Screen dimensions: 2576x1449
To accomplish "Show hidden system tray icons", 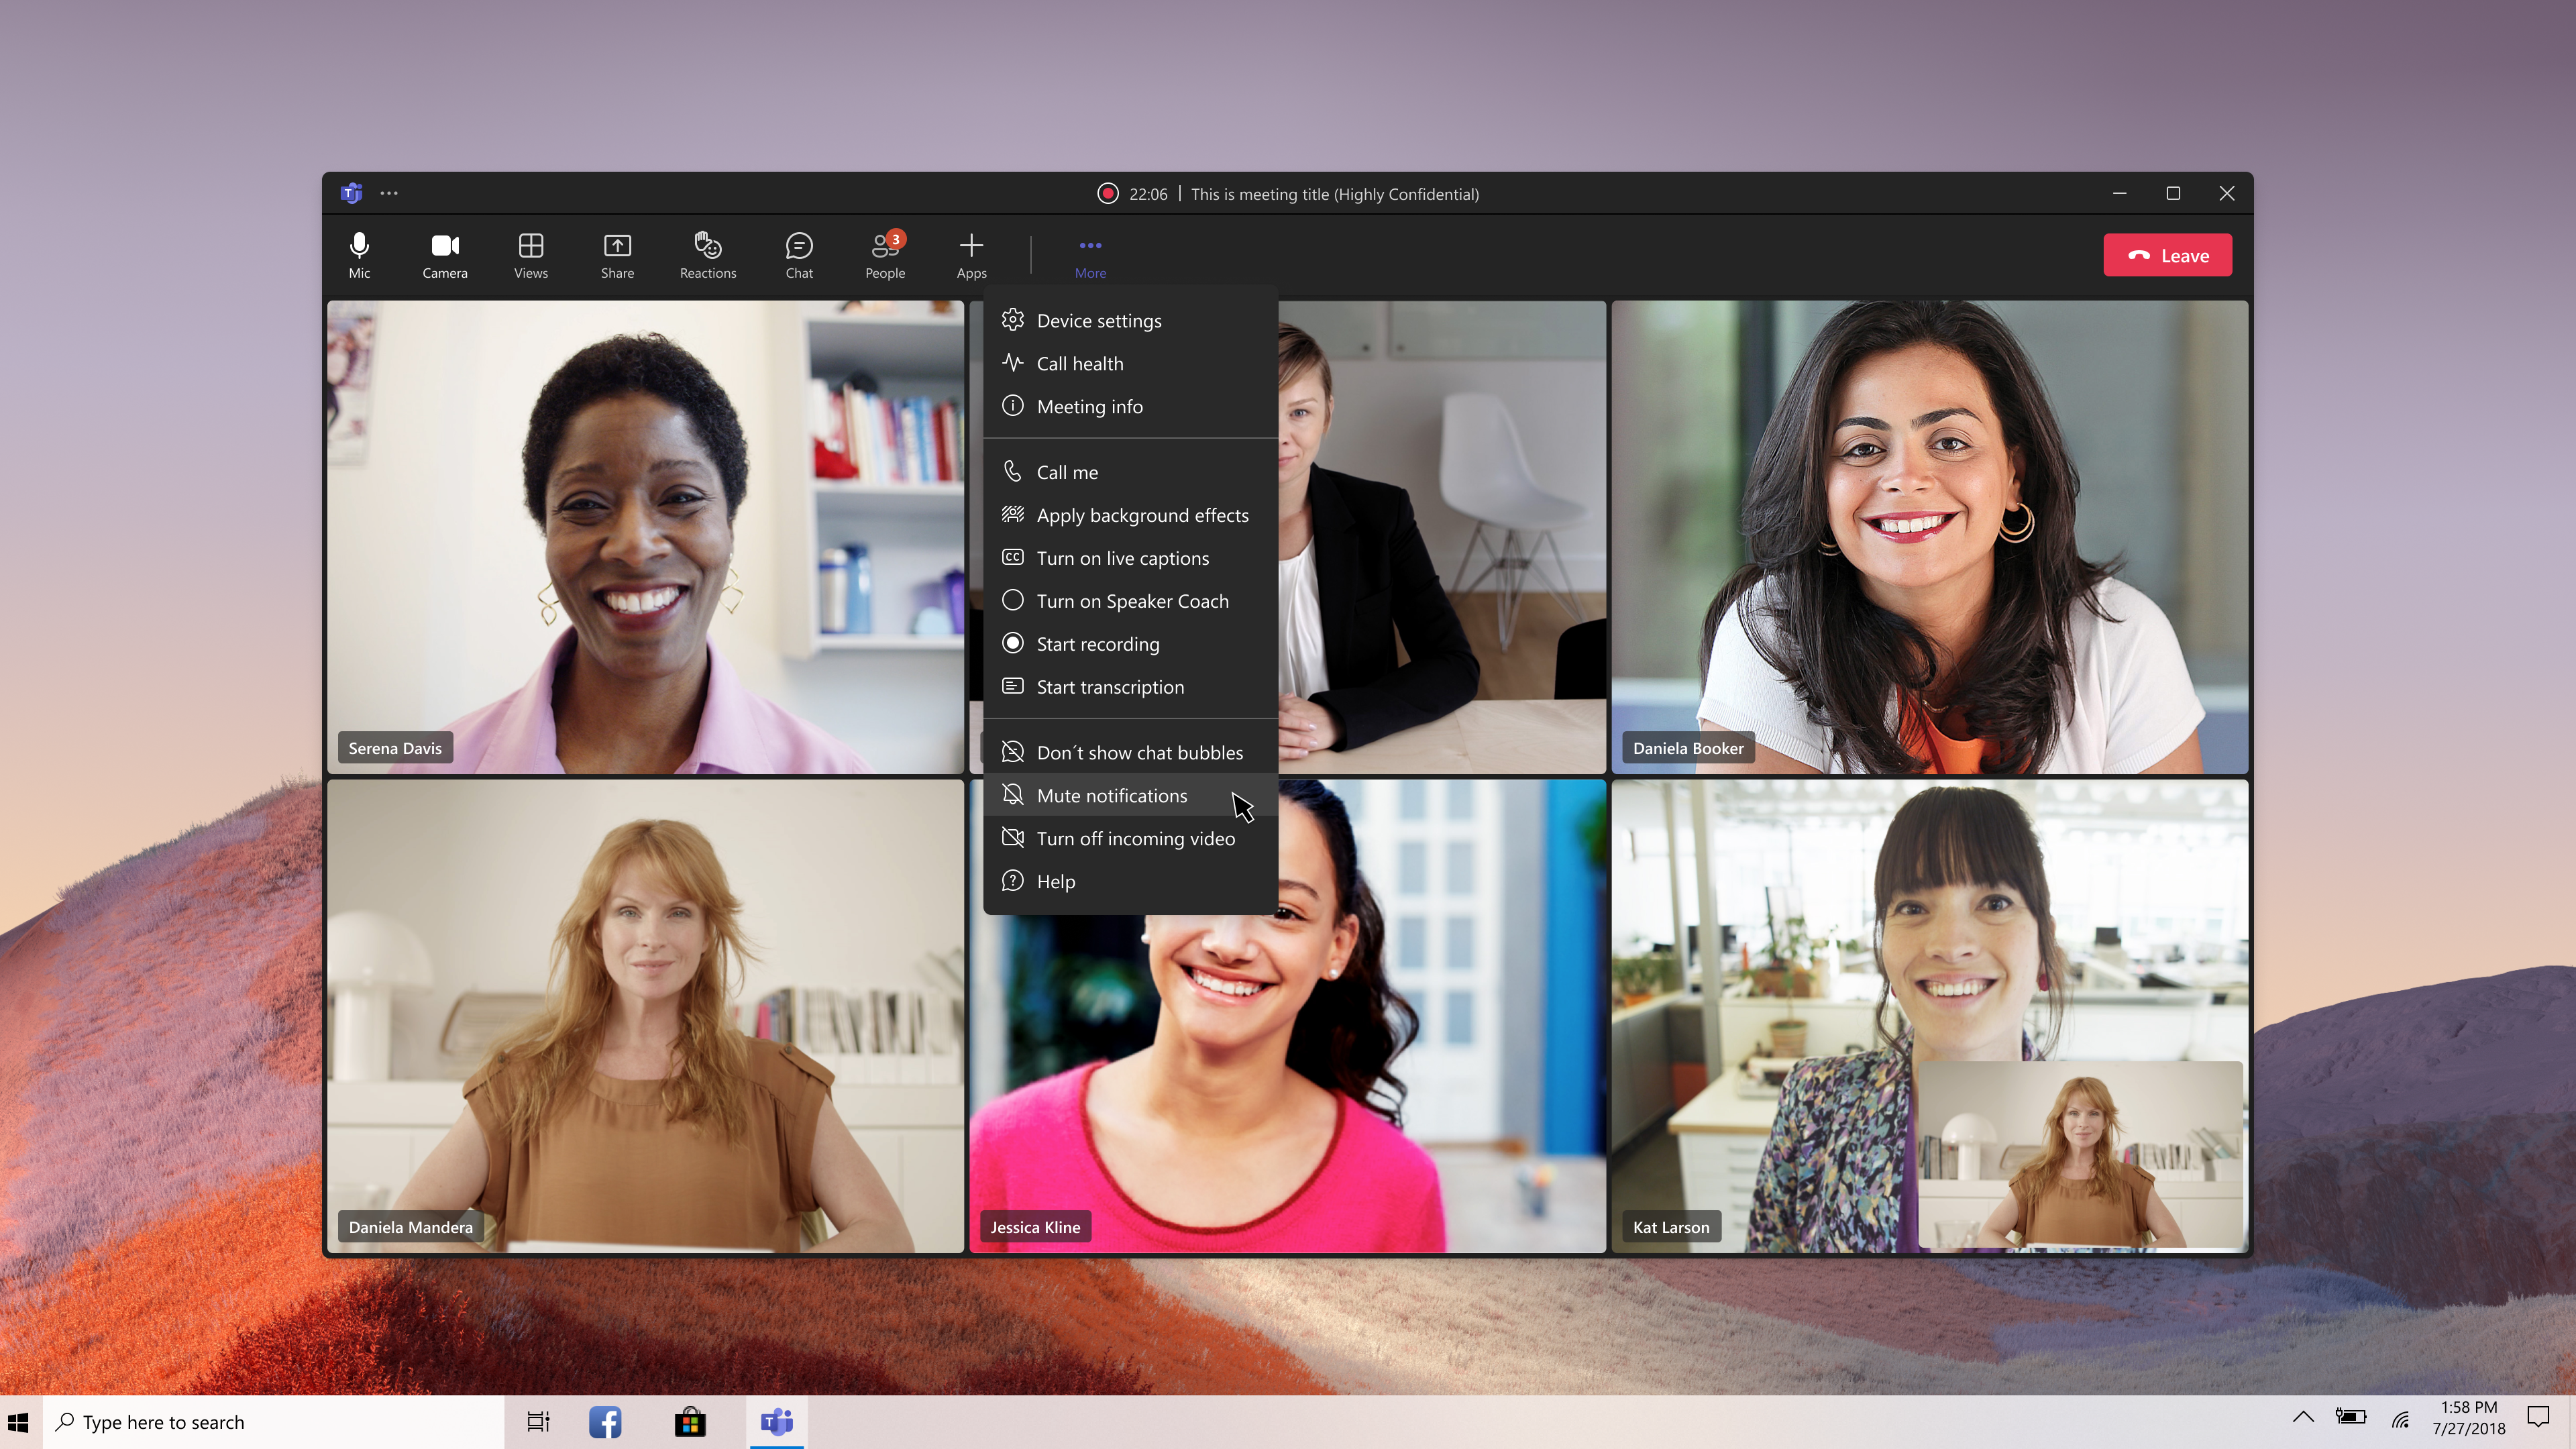I will tap(2302, 1416).
